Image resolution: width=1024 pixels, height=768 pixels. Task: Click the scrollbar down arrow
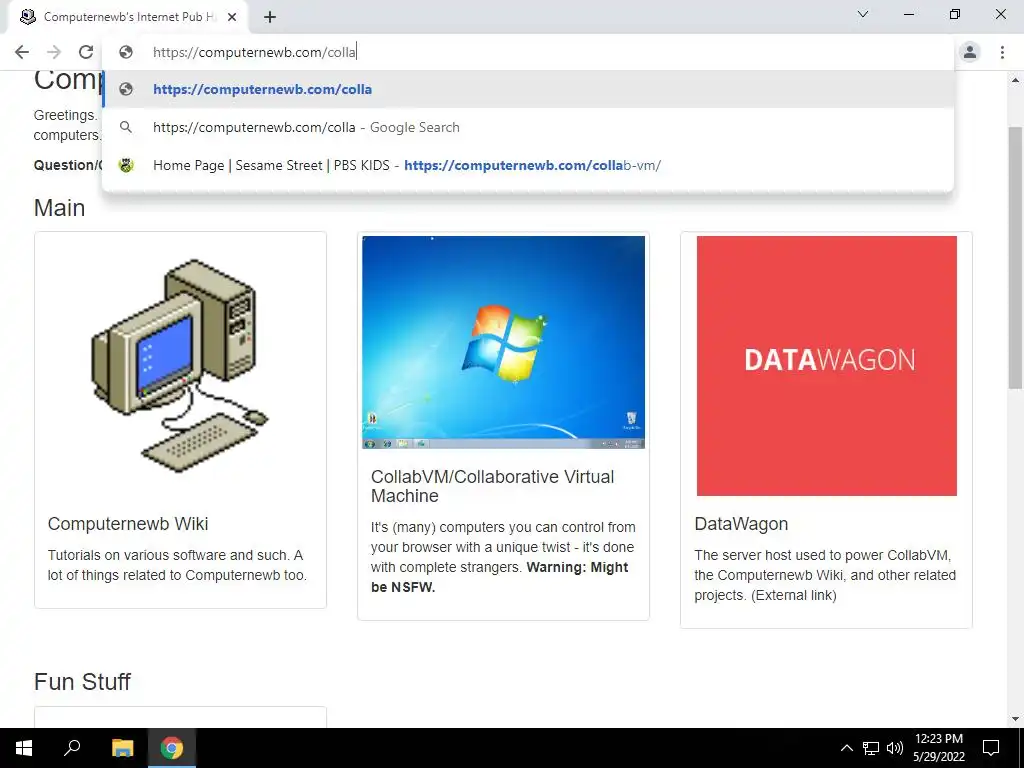click(1015, 719)
